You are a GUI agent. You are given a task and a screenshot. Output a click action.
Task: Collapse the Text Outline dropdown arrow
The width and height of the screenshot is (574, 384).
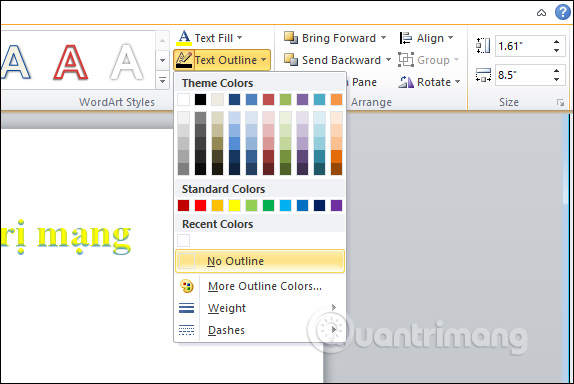click(264, 60)
